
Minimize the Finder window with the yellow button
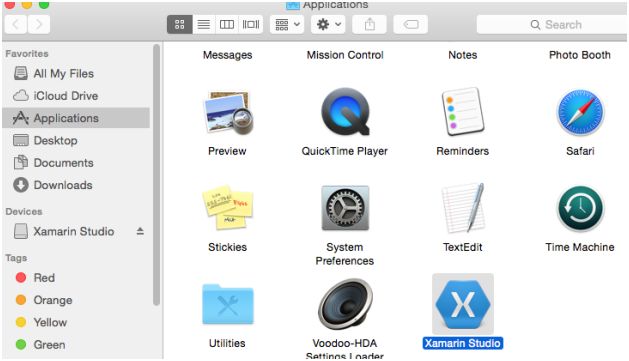(x=27, y=5)
